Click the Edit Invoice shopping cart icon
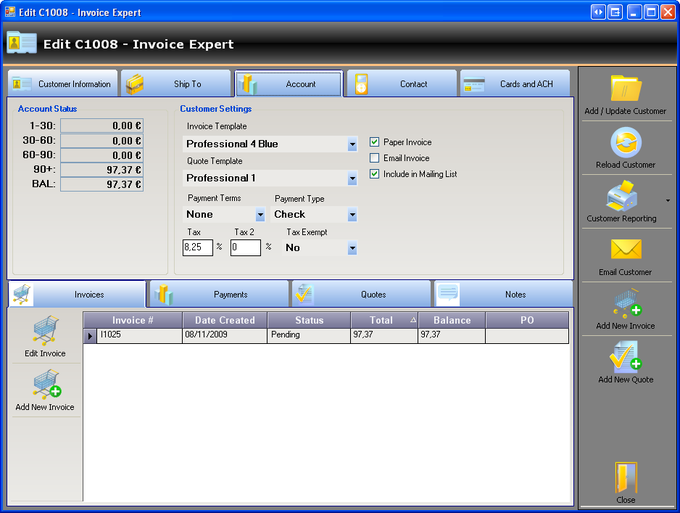The image size is (680, 513). pyautogui.click(x=46, y=330)
